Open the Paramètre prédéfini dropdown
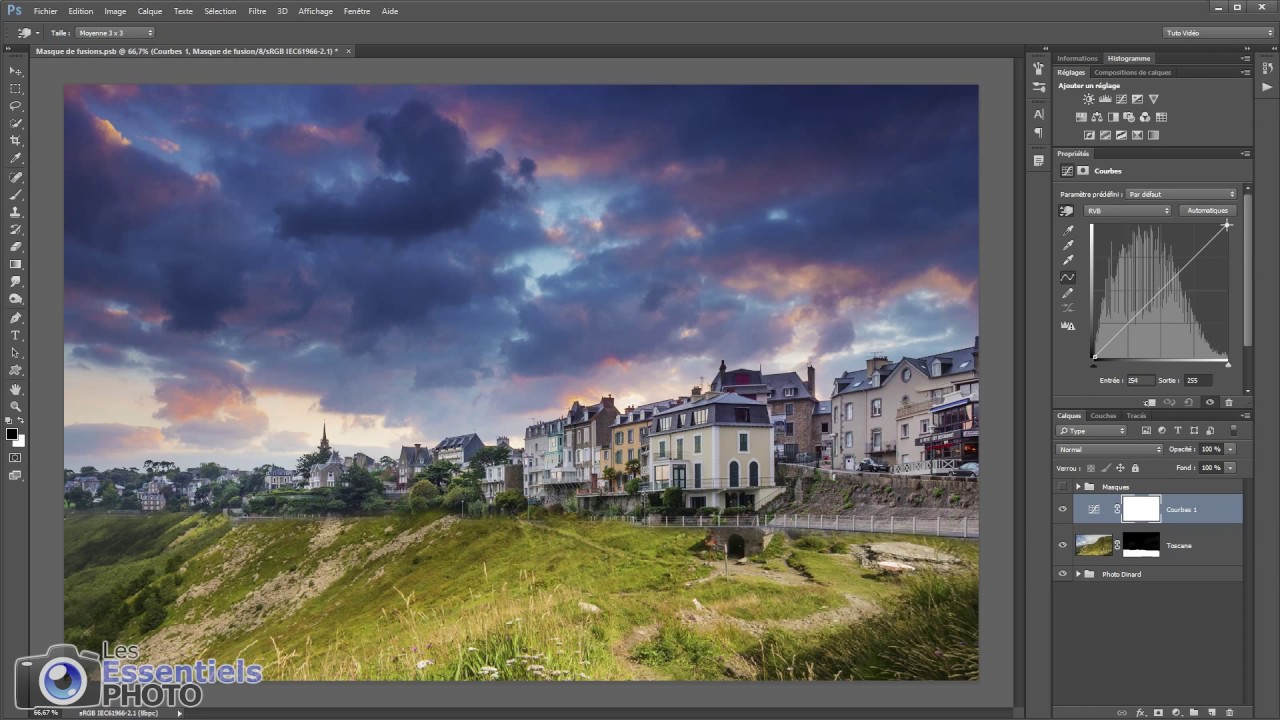 (x=1181, y=194)
